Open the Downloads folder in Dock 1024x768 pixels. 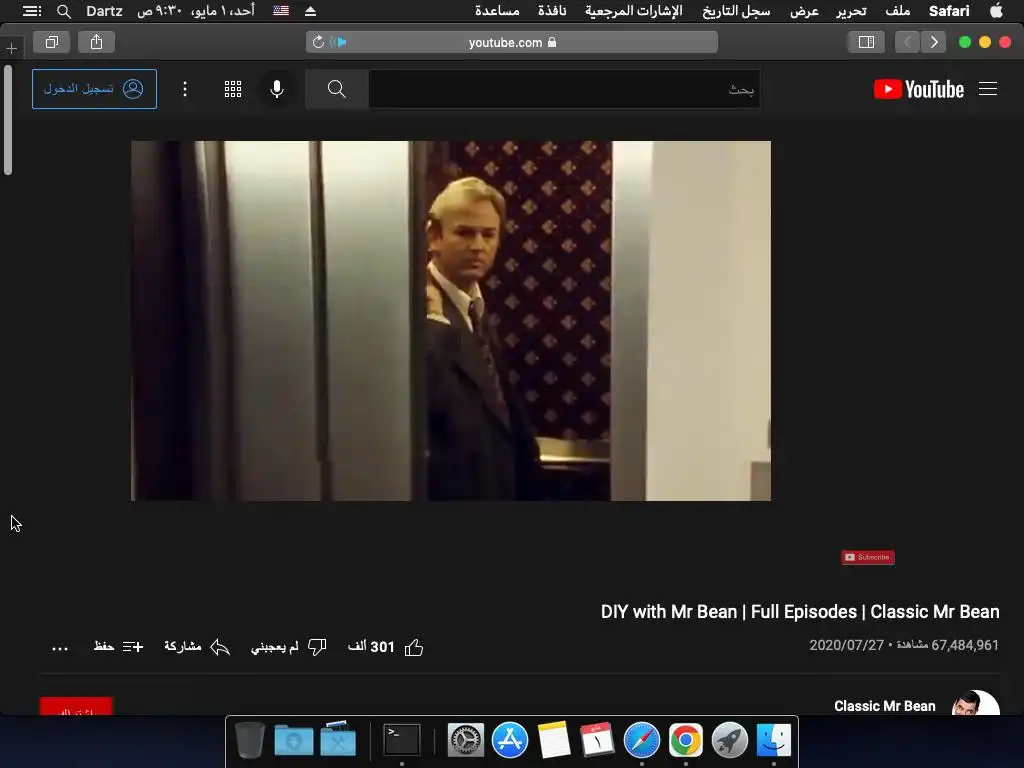click(x=294, y=741)
